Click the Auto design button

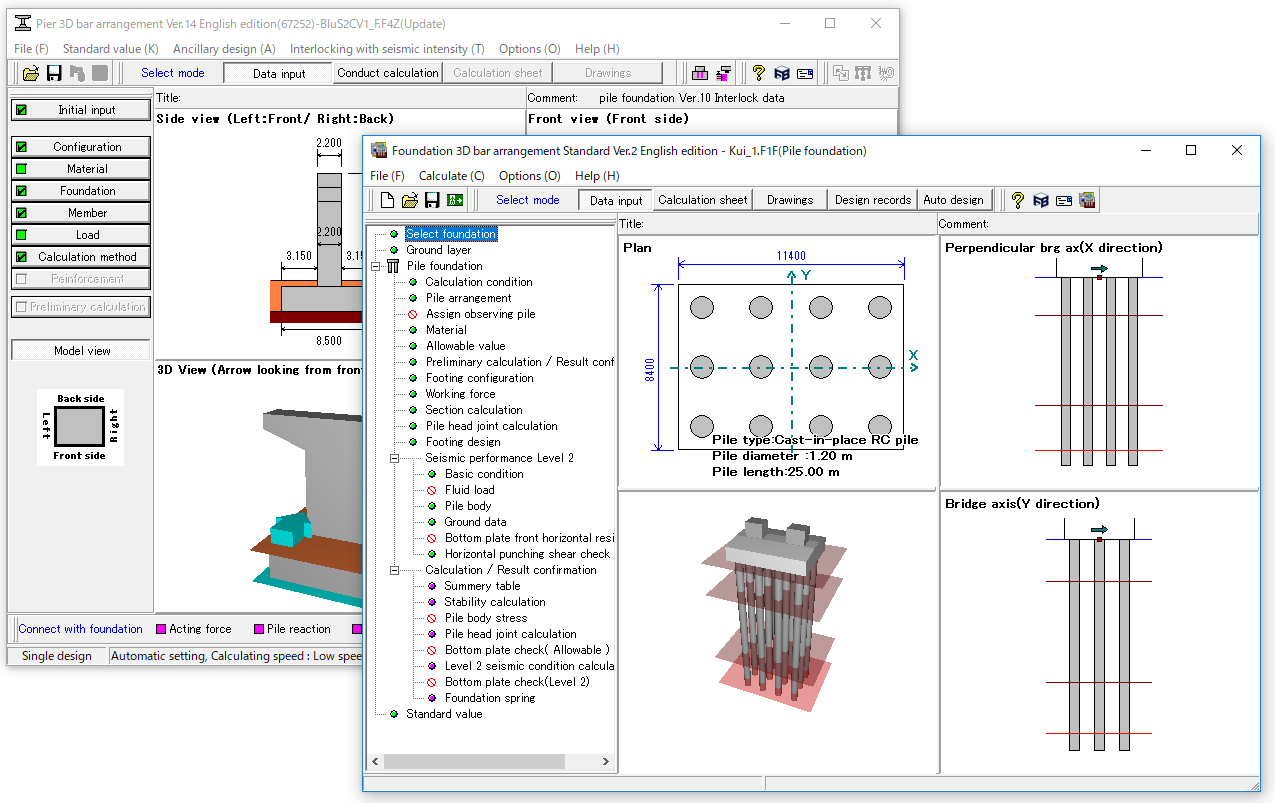[953, 200]
